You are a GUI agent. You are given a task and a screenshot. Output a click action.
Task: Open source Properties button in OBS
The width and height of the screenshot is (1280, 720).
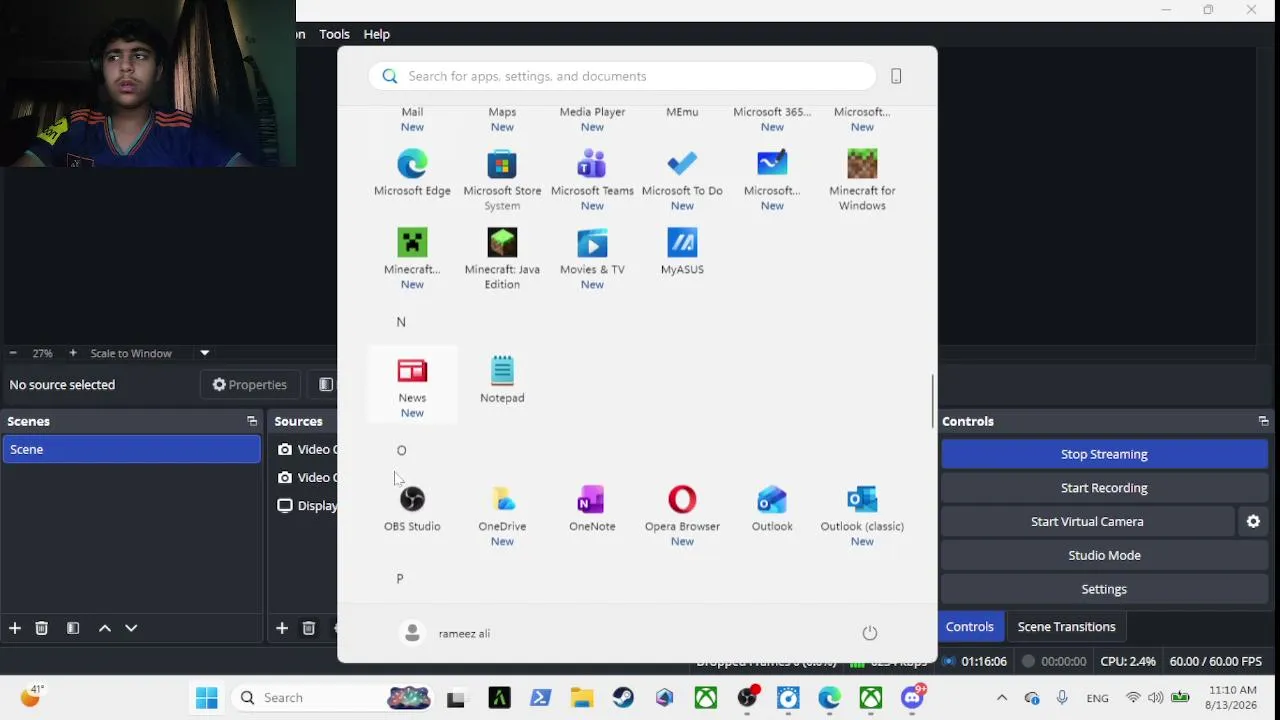[250, 385]
